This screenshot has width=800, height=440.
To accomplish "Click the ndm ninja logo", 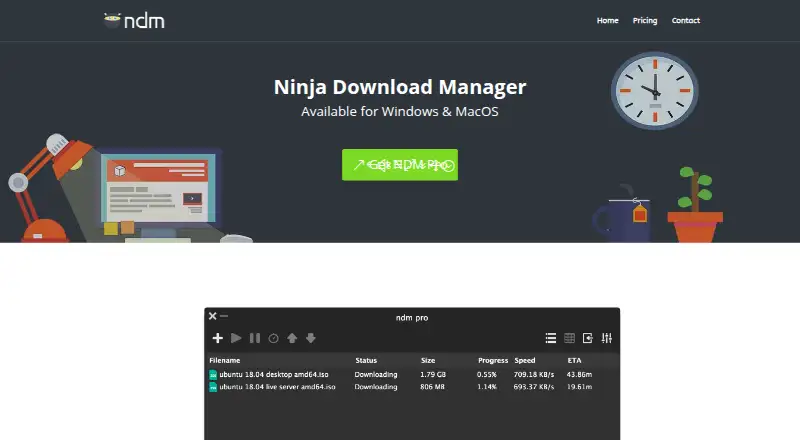I will pyautogui.click(x=134, y=21).
